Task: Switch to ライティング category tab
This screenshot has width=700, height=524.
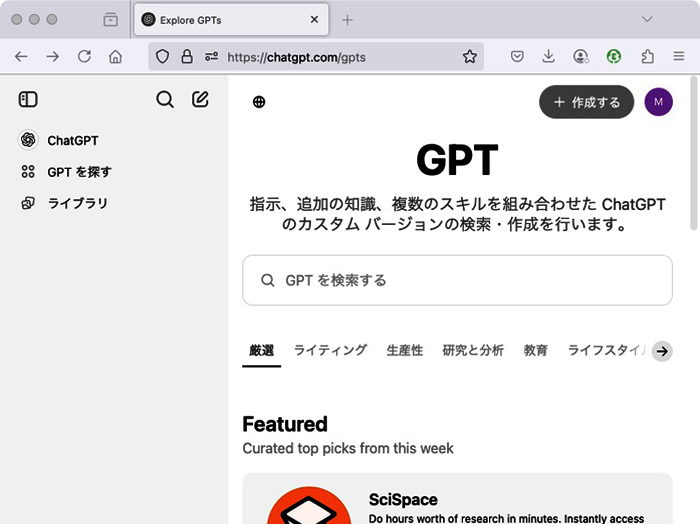Action: click(x=330, y=351)
